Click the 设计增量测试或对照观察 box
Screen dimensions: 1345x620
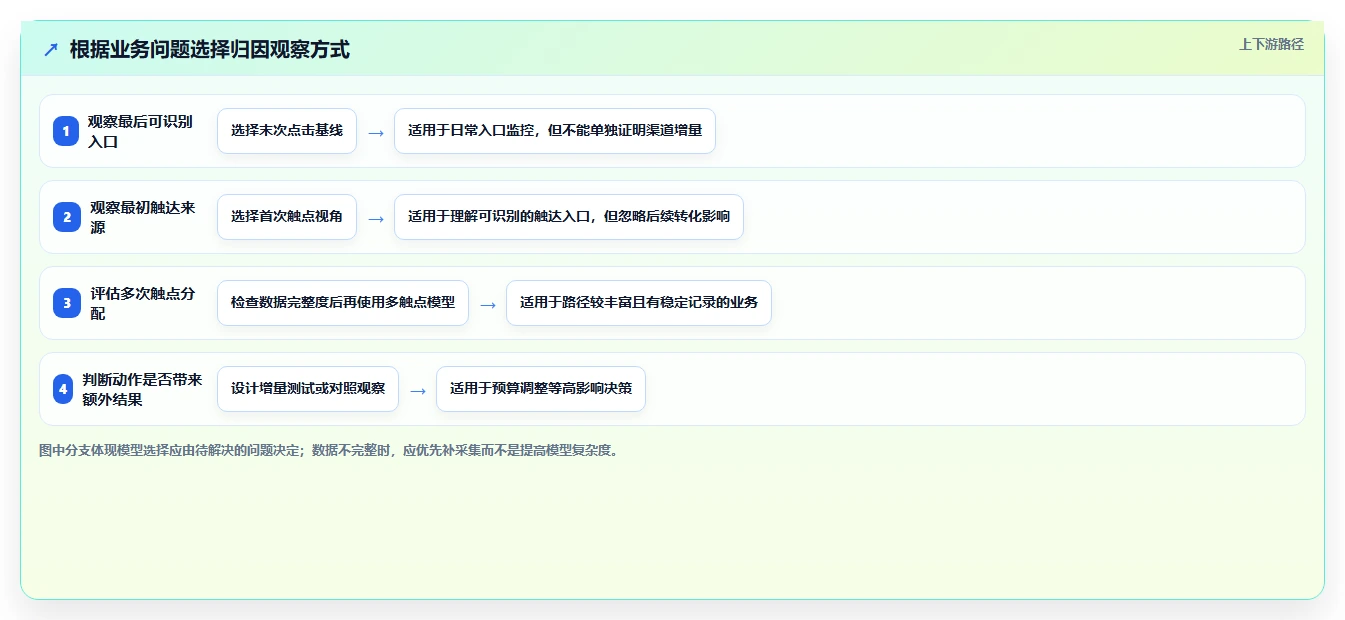[x=308, y=389]
